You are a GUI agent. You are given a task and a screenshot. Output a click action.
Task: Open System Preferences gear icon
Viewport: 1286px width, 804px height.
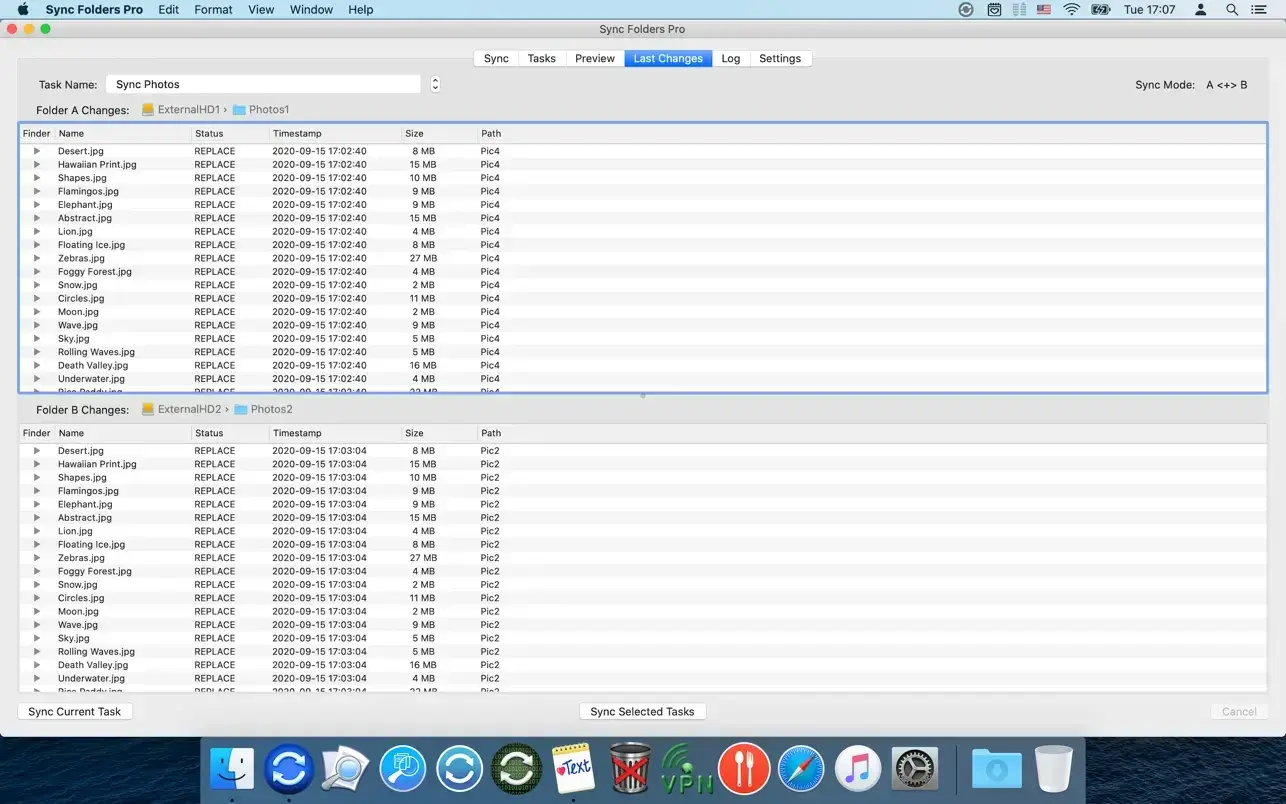(x=914, y=769)
